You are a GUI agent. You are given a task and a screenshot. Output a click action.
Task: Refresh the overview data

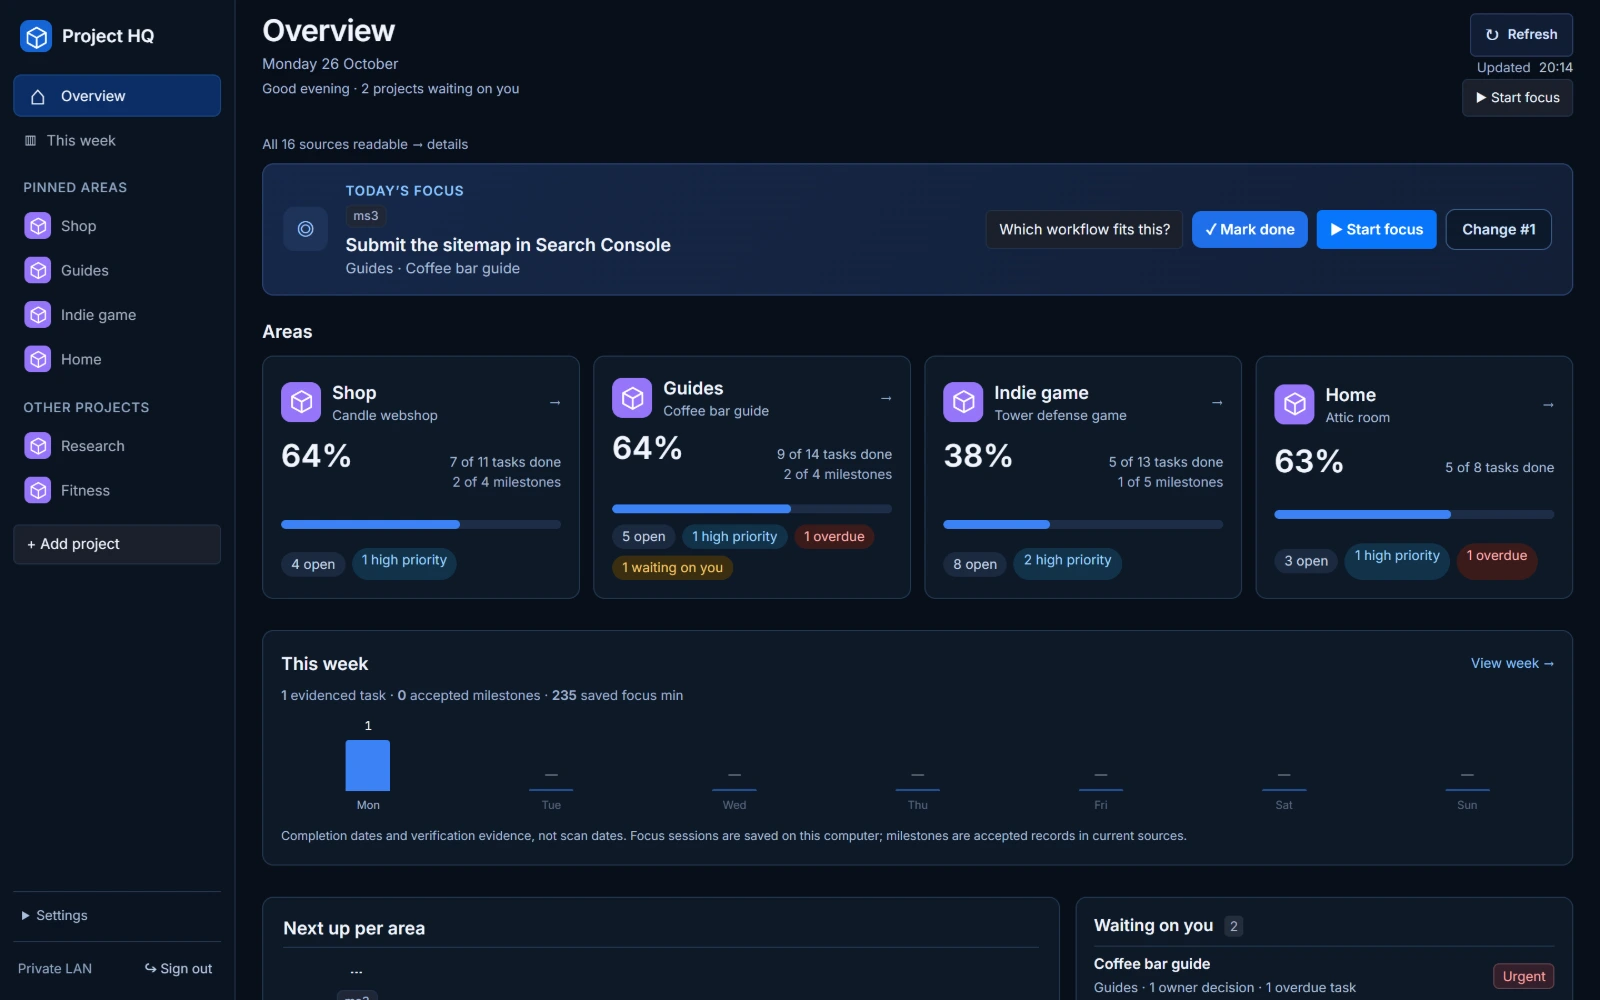pos(1521,35)
